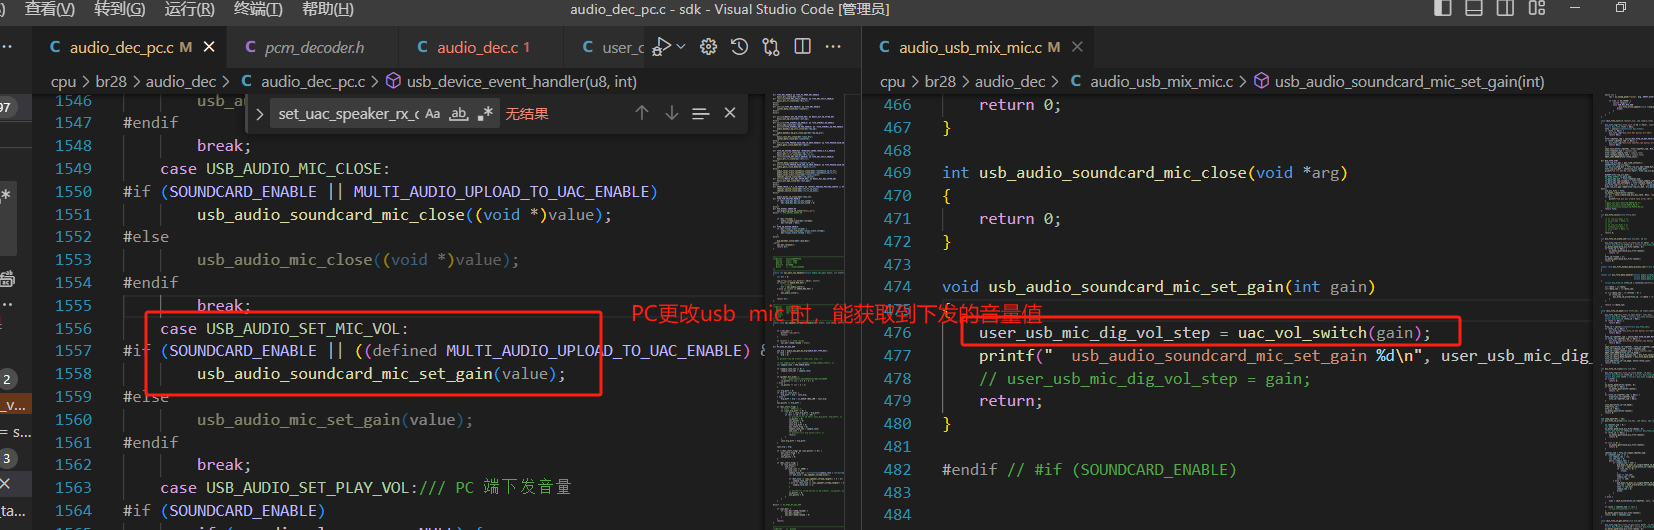Click 'int usb_audio_soundcard_mic_close(void *arg)' line
The width and height of the screenshot is (1654, 530).
(x=1145, y=173)
